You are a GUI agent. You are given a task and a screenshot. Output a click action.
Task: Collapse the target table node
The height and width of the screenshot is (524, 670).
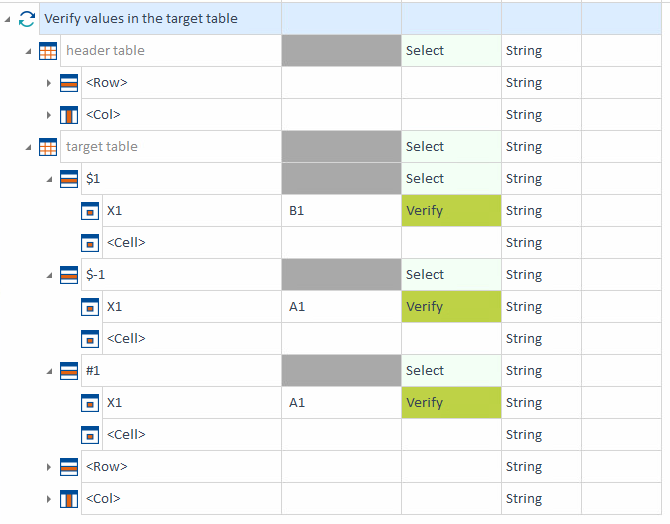[x=28, y=147]
